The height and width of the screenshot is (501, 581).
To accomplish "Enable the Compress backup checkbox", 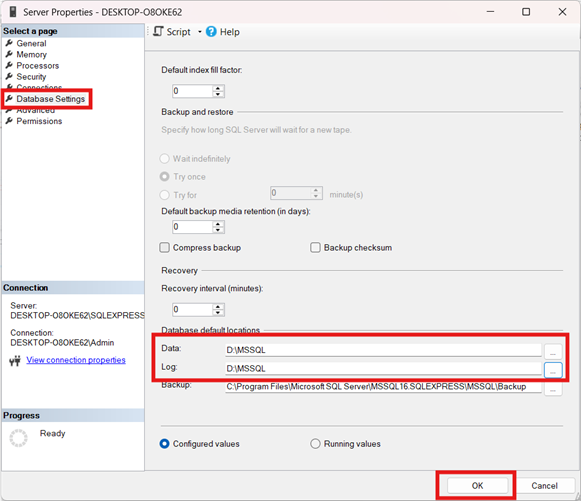I will pyautogui.click(x=165, y=247).
